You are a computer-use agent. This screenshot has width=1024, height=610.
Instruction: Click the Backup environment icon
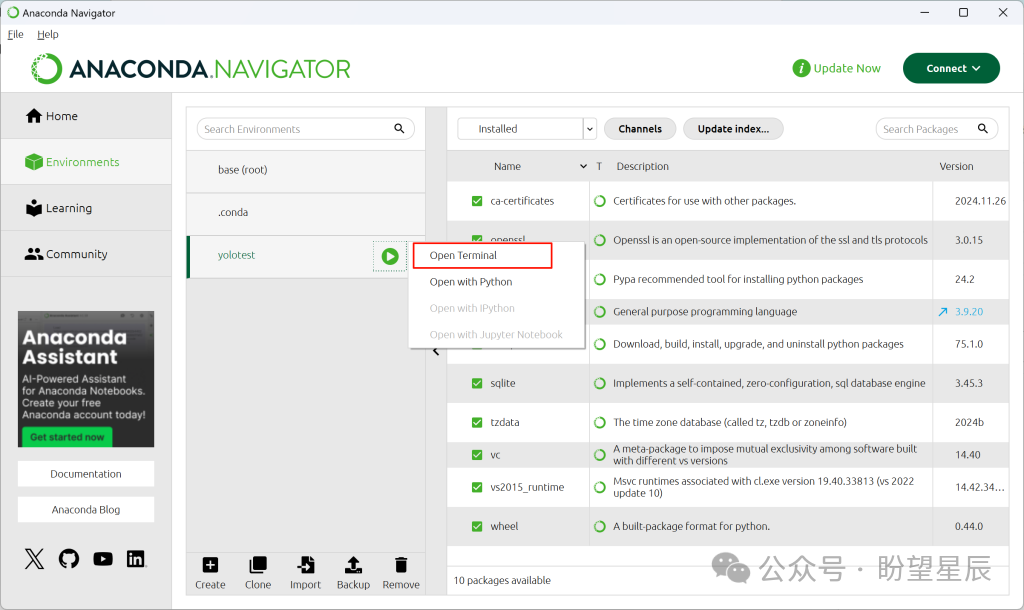(353, 565)
